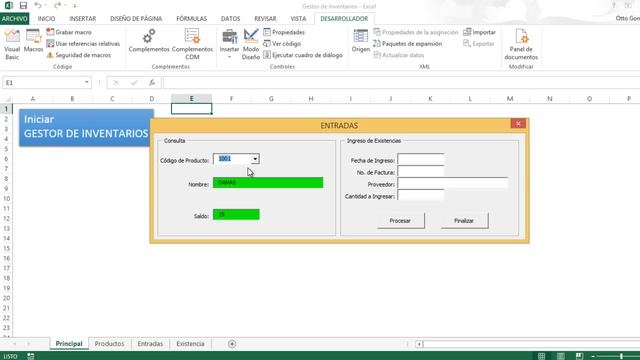The height and width of the screenshot is (360, 640).
Task: Open Complementos add-ins dialog
Action: 149,41
